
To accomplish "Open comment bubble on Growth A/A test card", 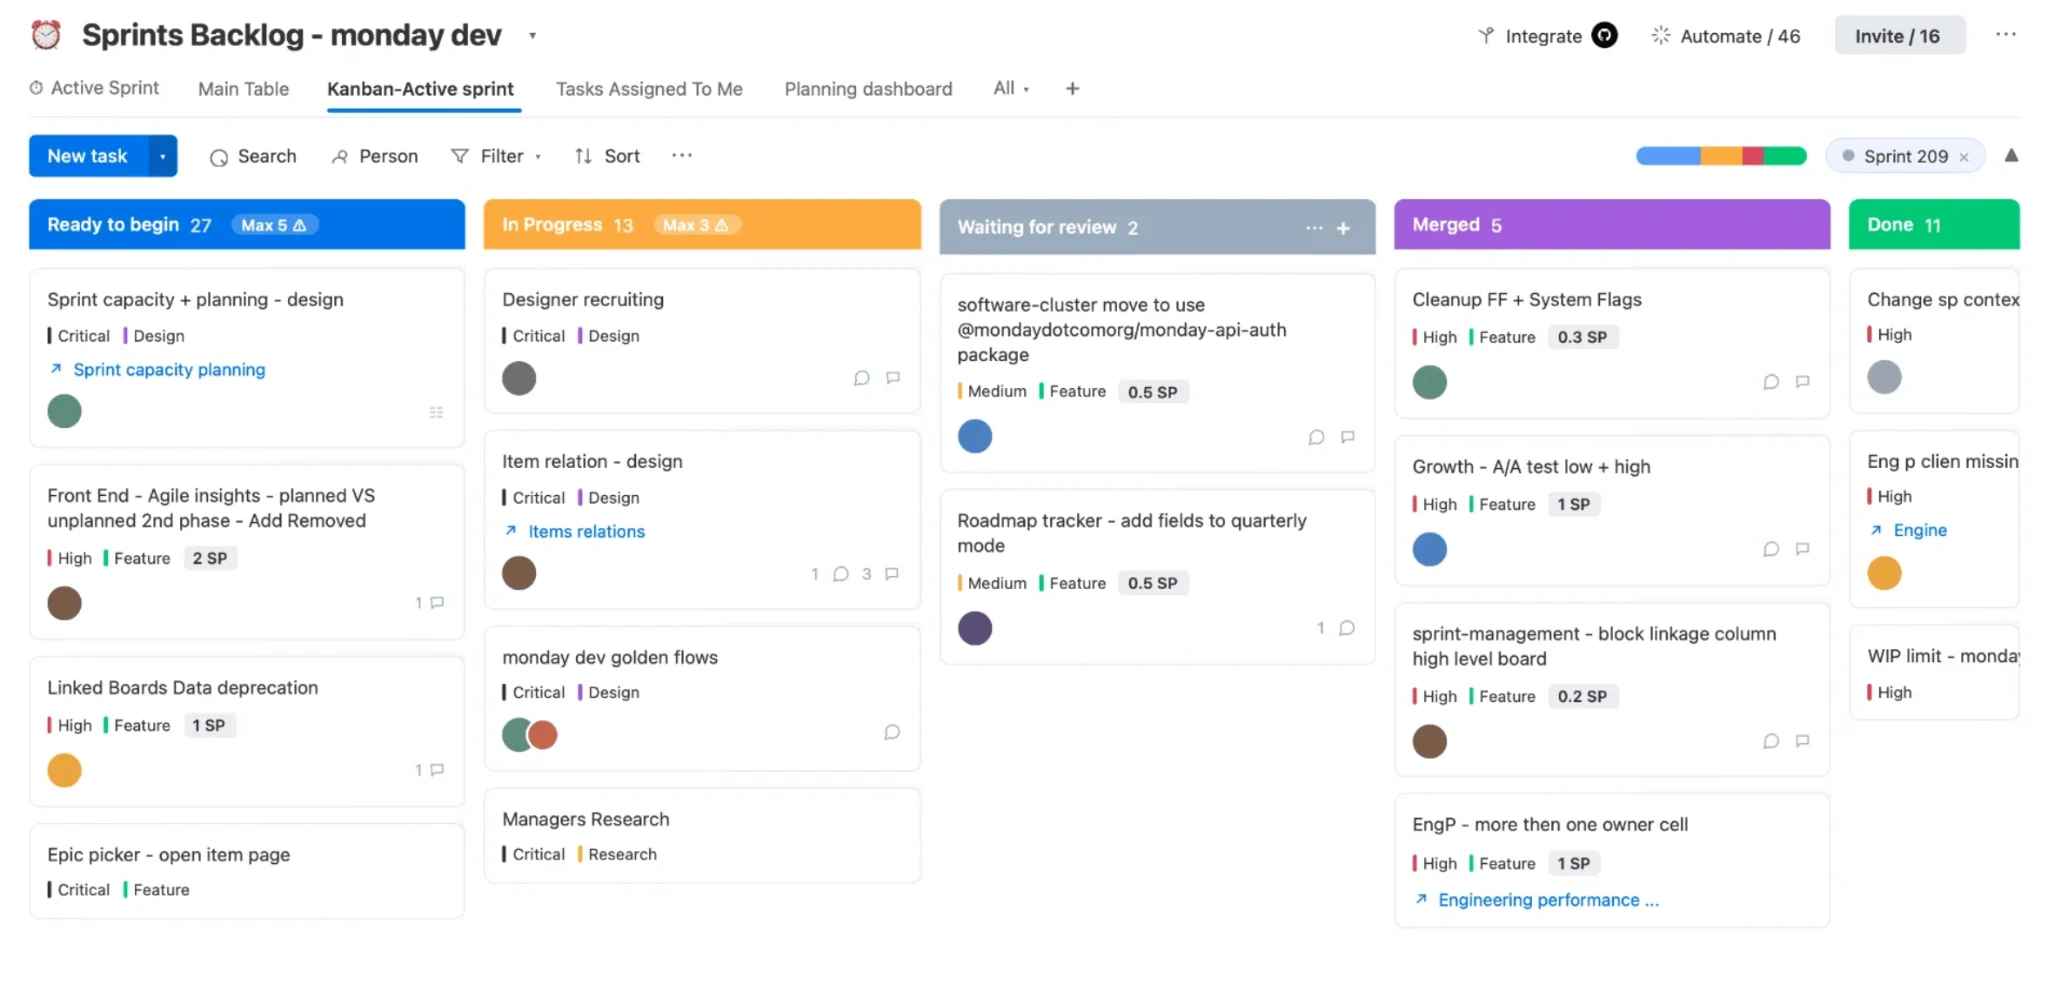I will [x=1771, y=549].
